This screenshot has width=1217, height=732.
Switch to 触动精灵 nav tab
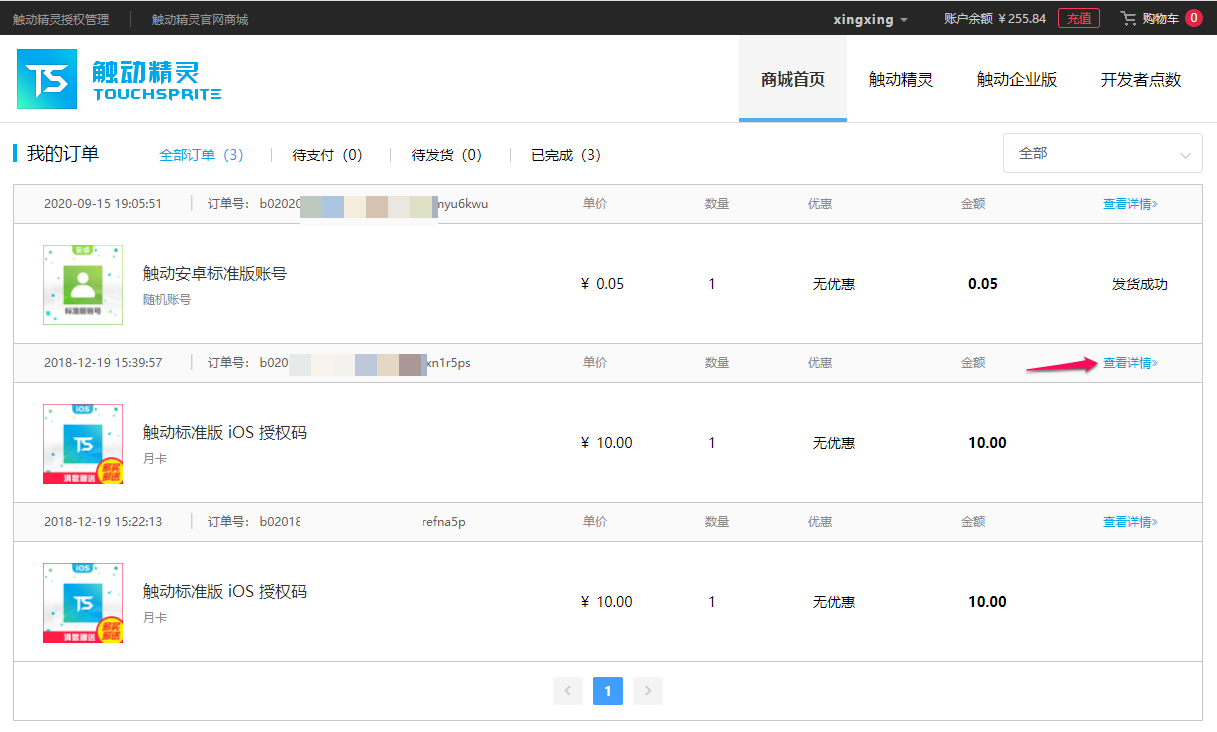(x=901, y=80)
